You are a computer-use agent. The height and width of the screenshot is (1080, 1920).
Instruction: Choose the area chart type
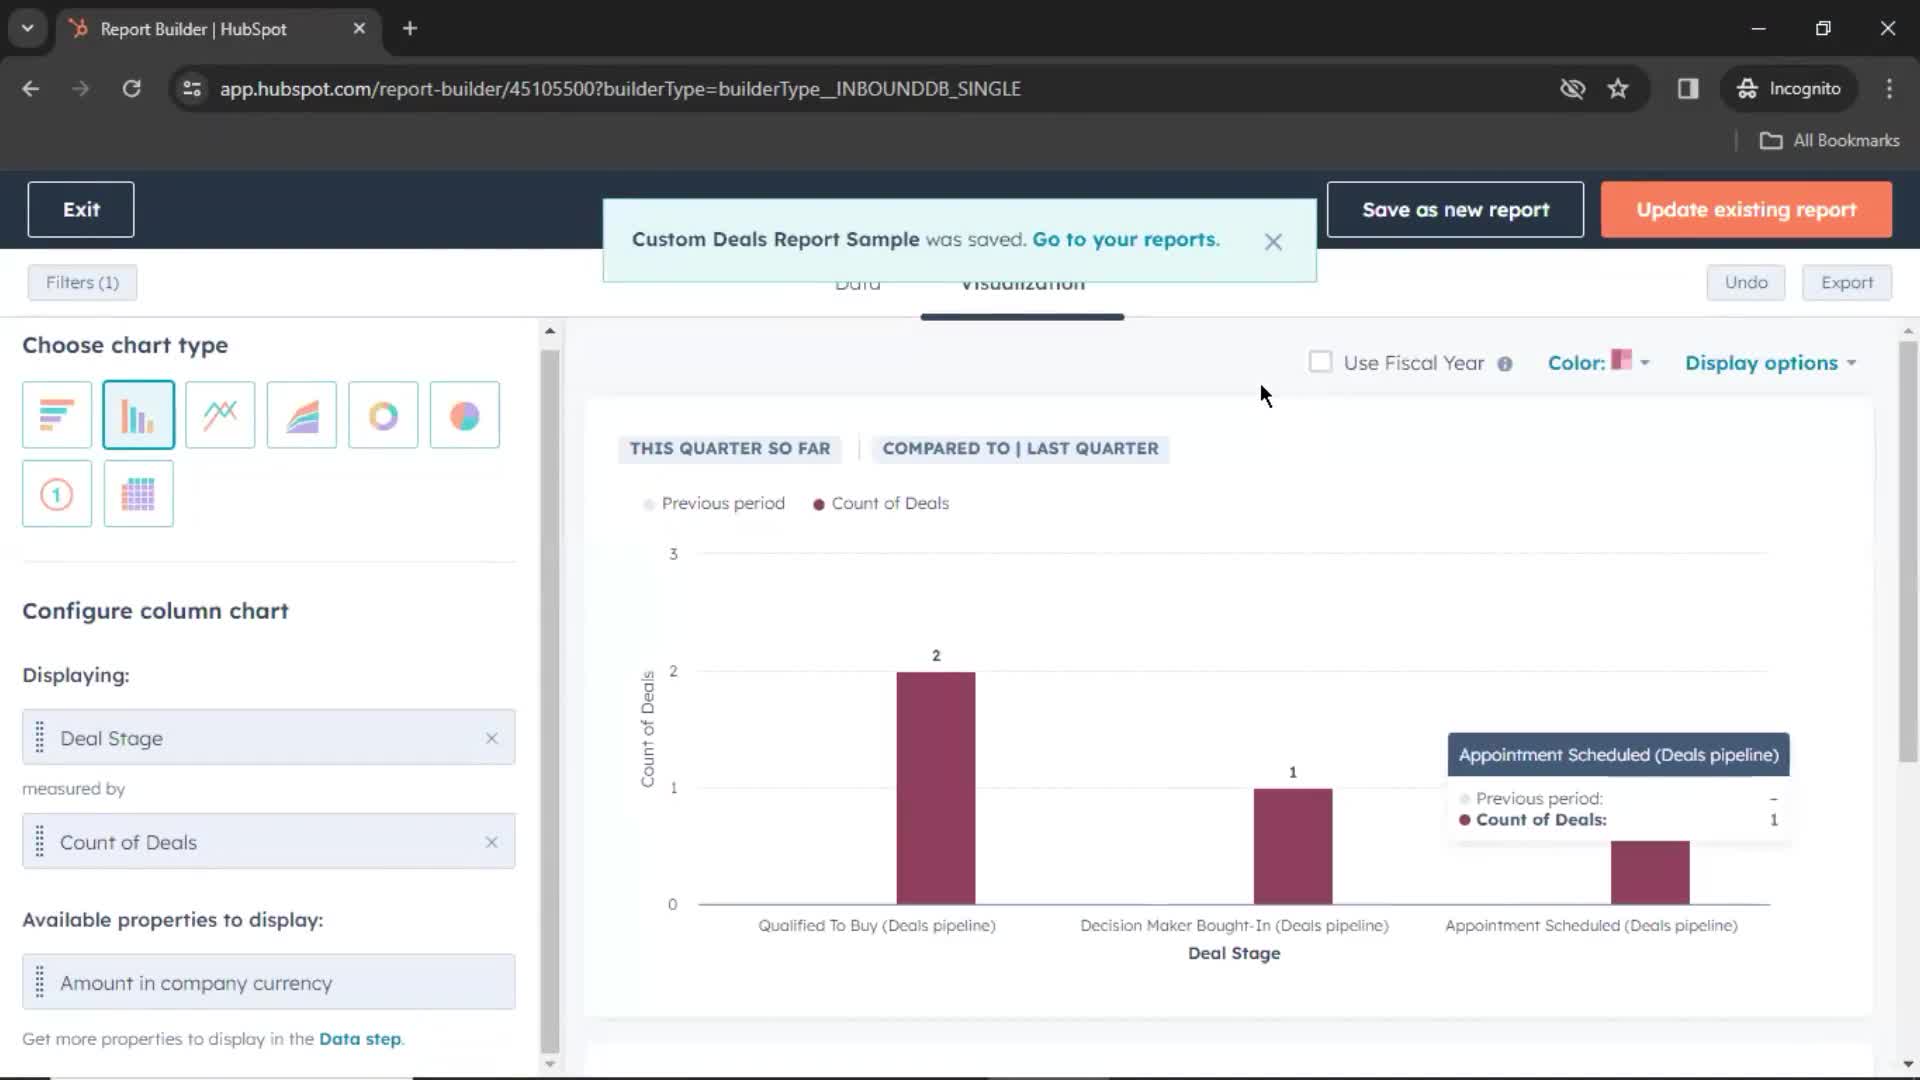[x=302, y=415]
